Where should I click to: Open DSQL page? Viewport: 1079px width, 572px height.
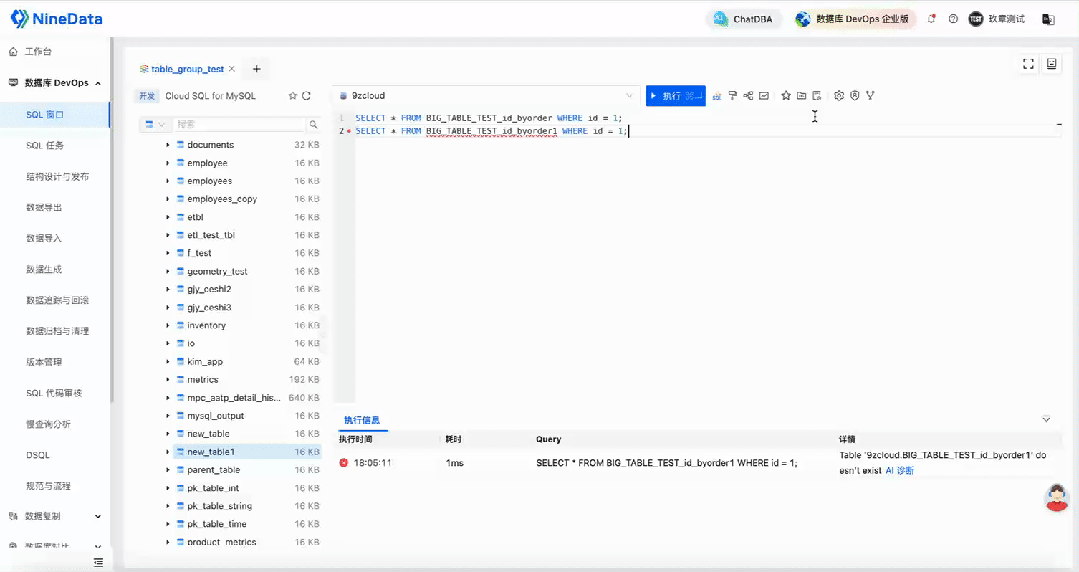point(38,455)
